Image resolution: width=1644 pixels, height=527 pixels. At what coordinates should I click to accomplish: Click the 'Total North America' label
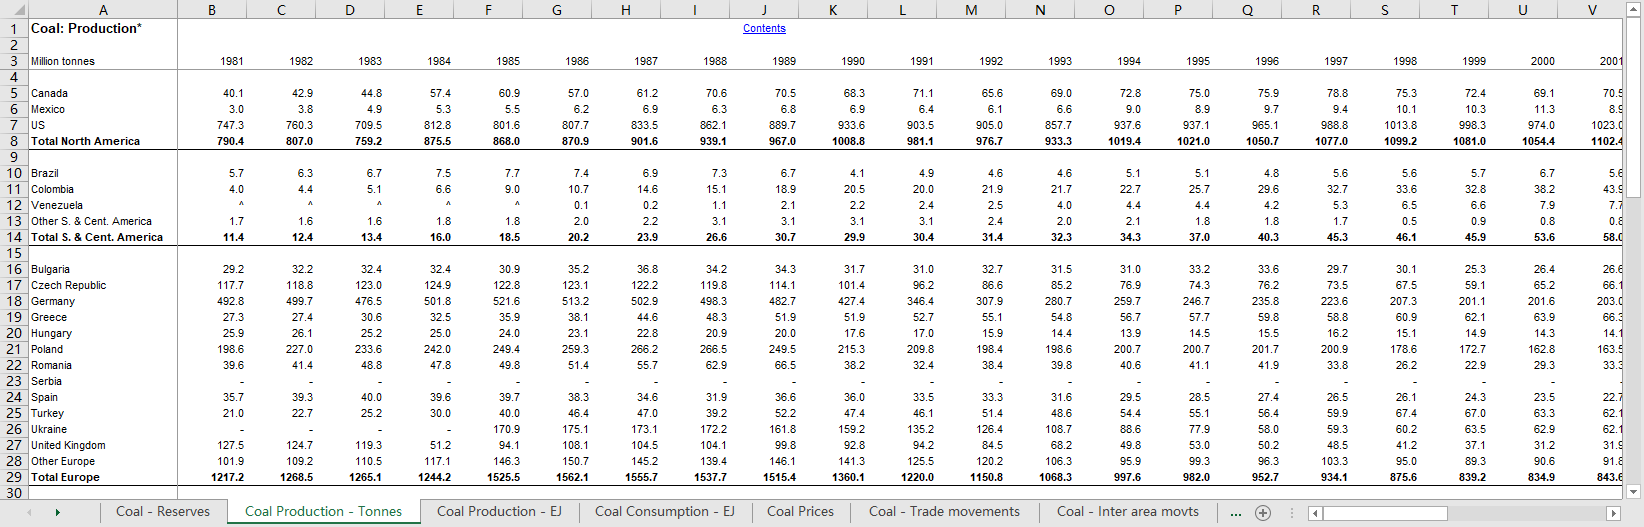pos(85,141)
